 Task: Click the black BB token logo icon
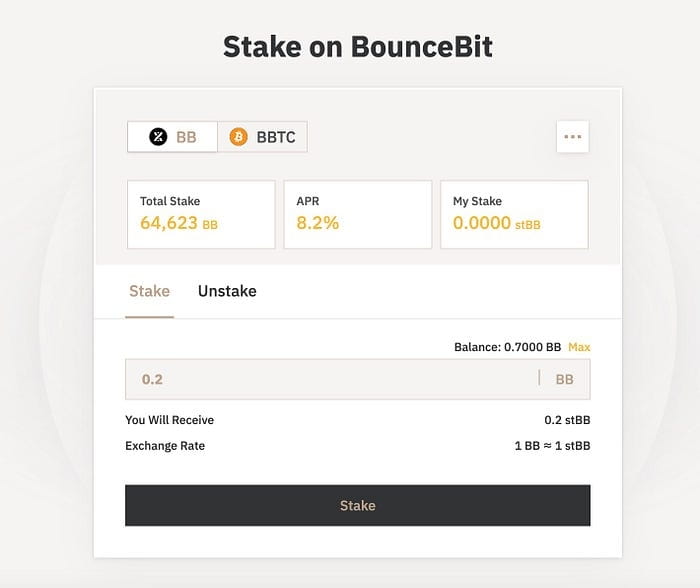[x=158, y=137]
